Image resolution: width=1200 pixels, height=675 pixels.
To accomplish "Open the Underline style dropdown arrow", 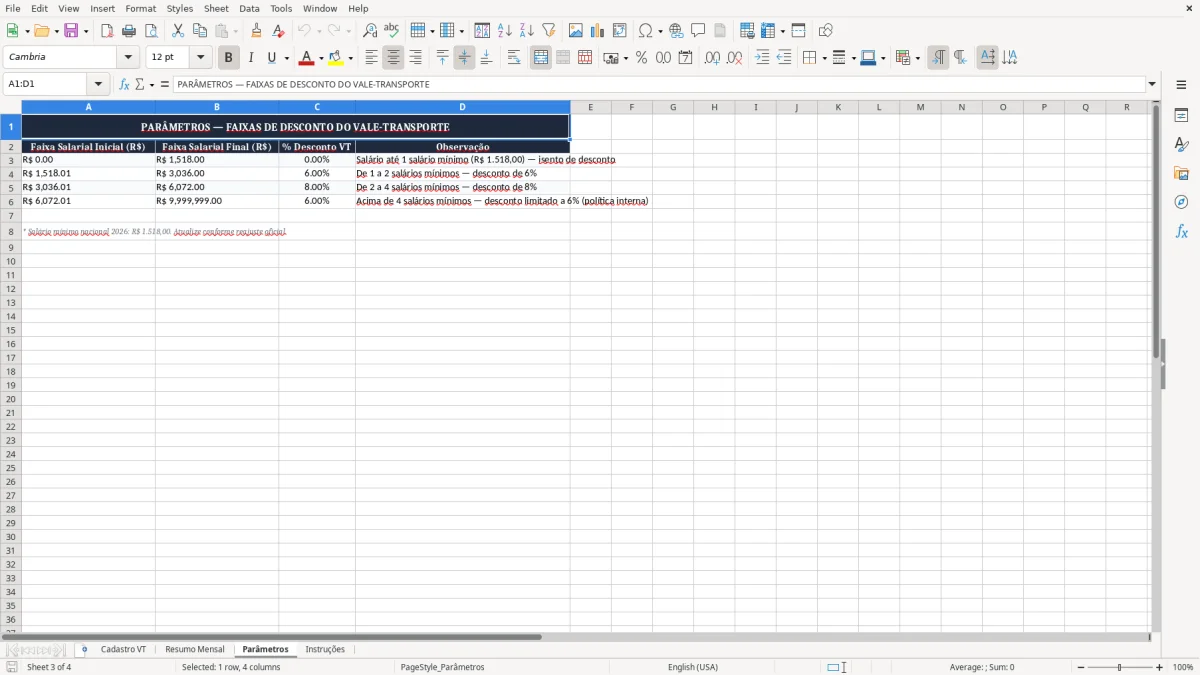I will (285, 58).
